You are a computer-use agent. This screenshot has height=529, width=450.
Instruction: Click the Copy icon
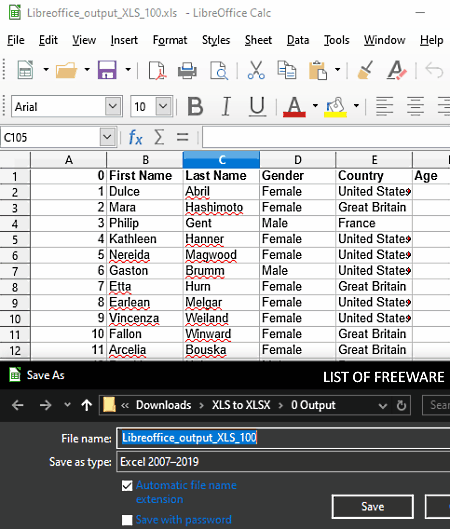286,70
